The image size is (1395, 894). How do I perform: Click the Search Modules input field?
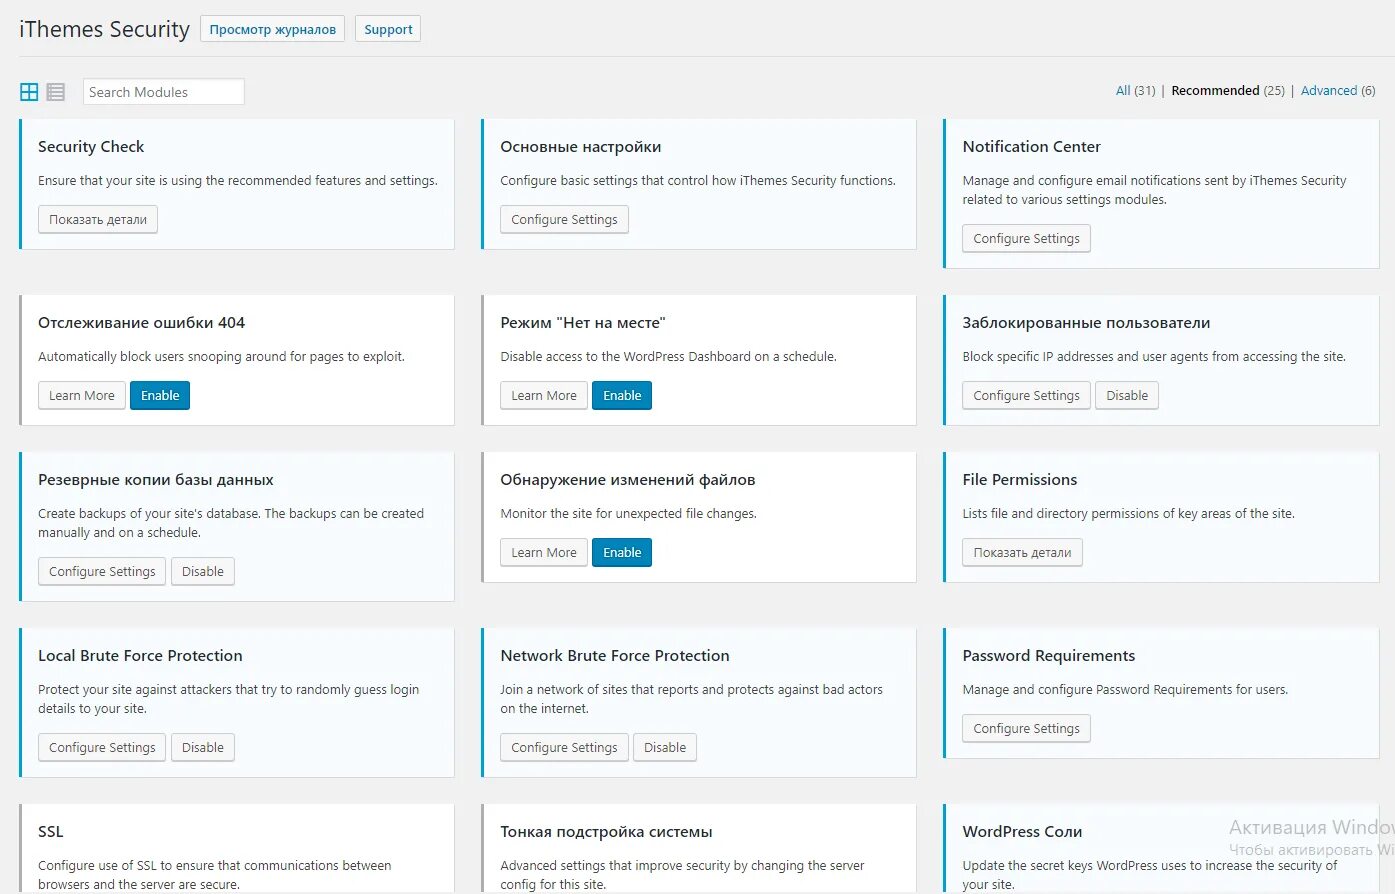(164, 92)
